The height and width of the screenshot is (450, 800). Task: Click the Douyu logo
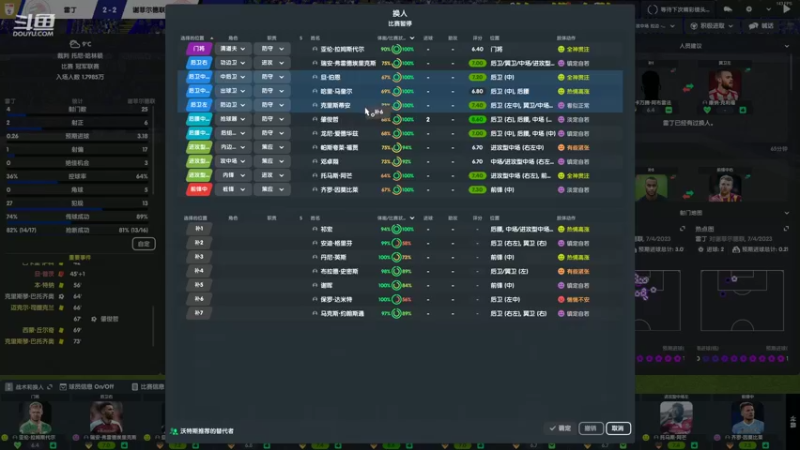(x=34, y=26)
